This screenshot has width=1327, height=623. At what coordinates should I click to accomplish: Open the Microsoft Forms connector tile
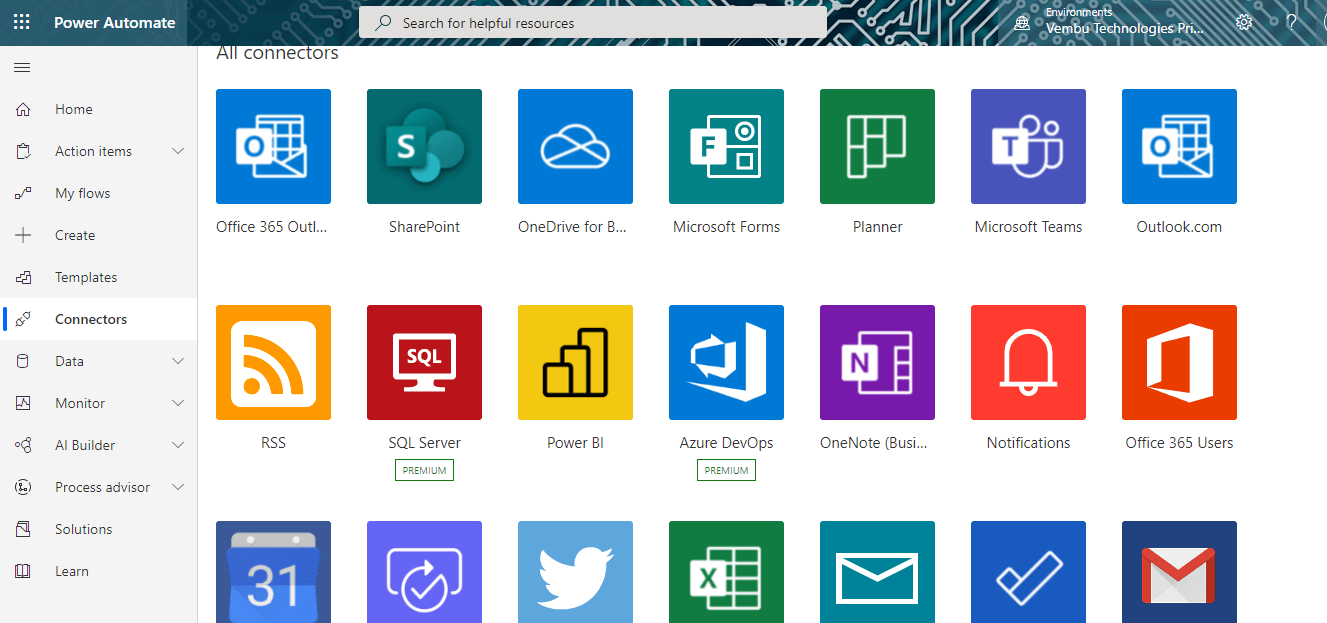726,146
